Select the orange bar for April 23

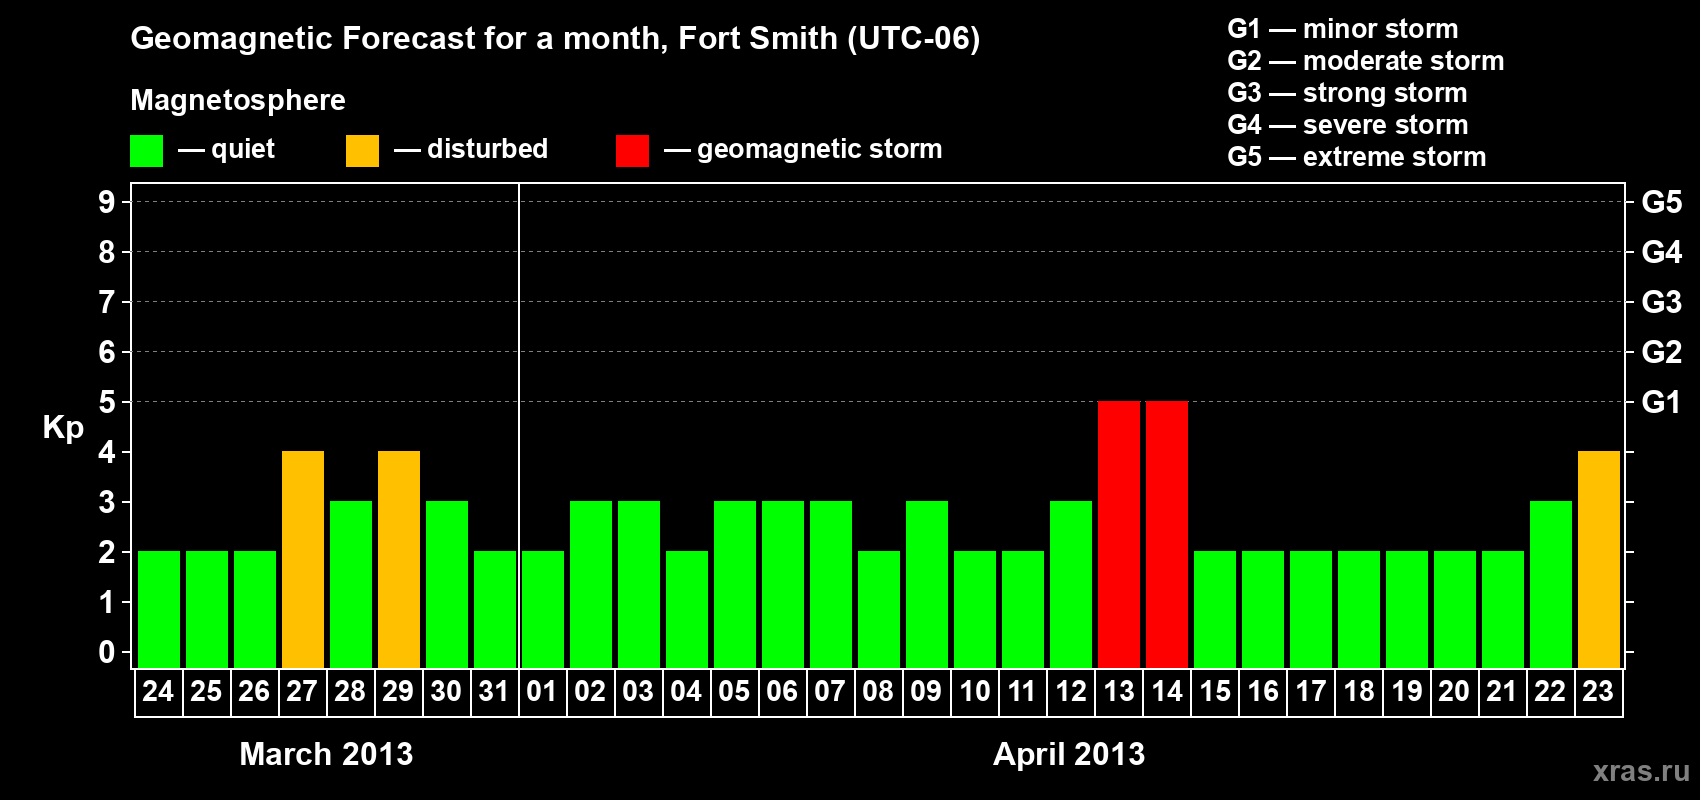(1599, 559)
